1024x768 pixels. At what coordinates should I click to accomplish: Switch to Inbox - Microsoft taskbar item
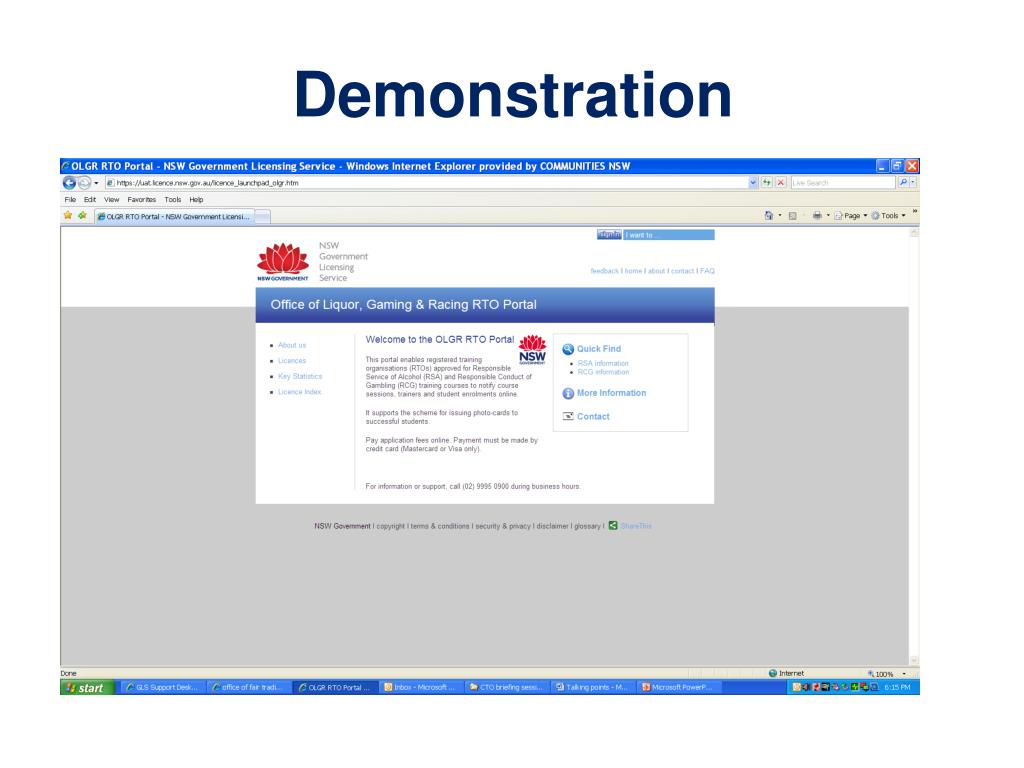[419, 687]
